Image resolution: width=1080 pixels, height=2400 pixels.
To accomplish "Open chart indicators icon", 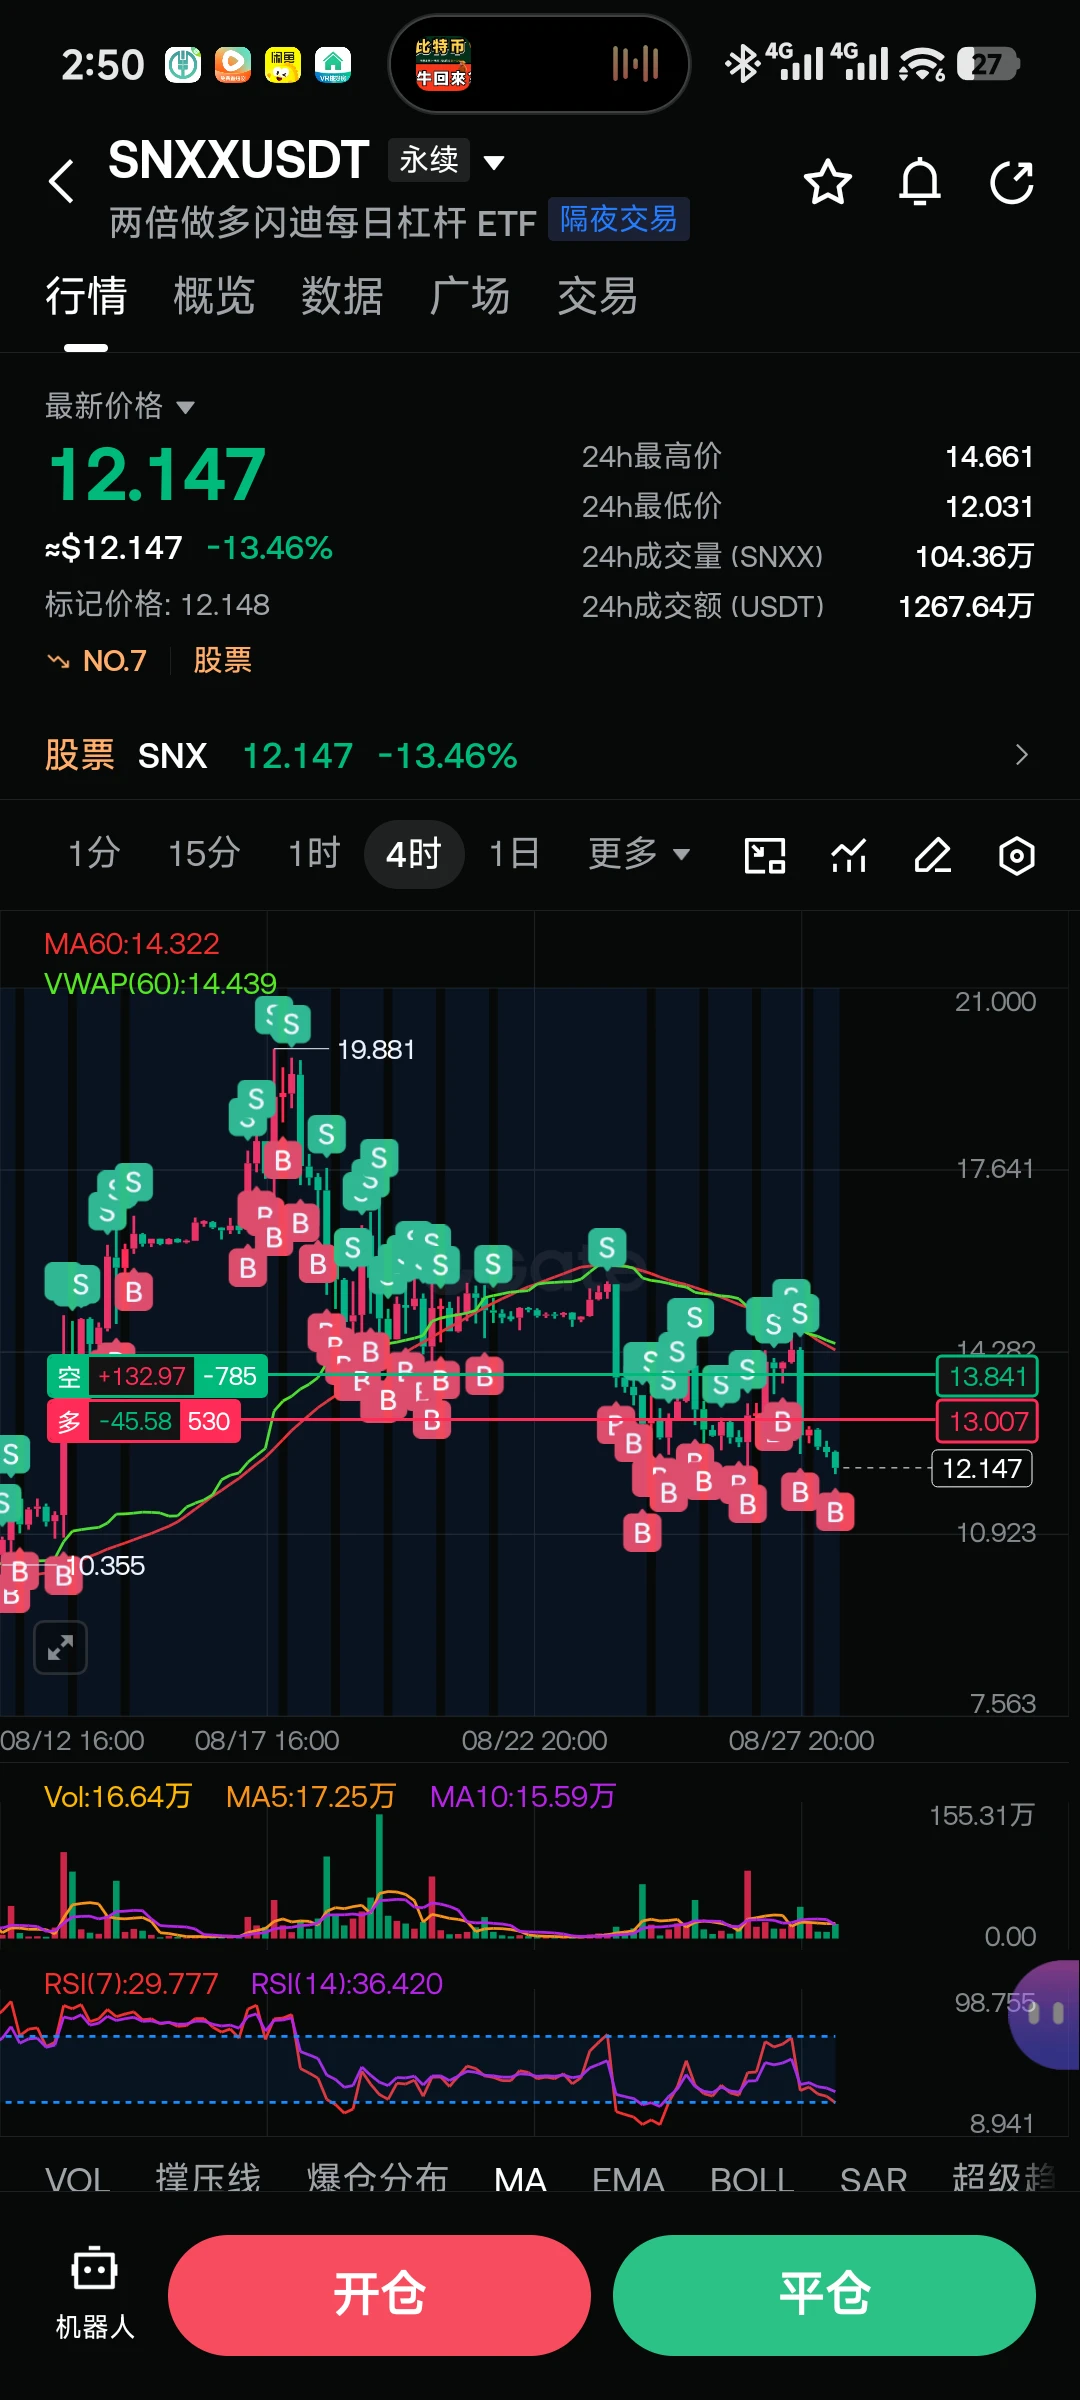I will pos(849,856).
